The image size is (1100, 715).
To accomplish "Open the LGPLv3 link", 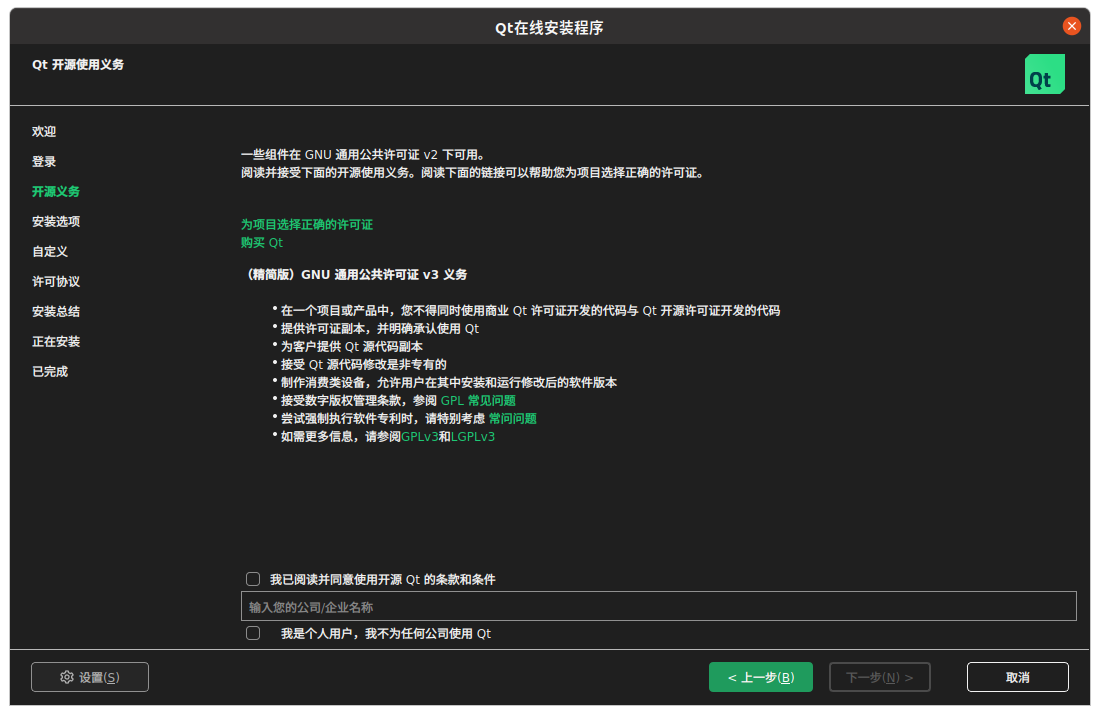I will 473,436.
